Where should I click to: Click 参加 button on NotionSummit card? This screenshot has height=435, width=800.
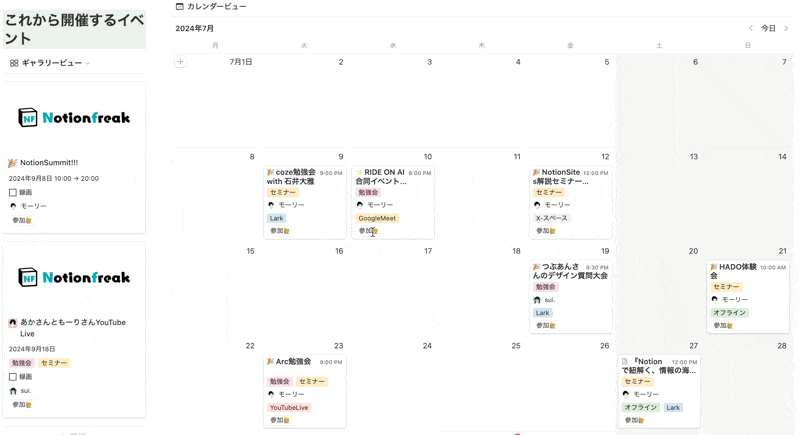point(22,220)
